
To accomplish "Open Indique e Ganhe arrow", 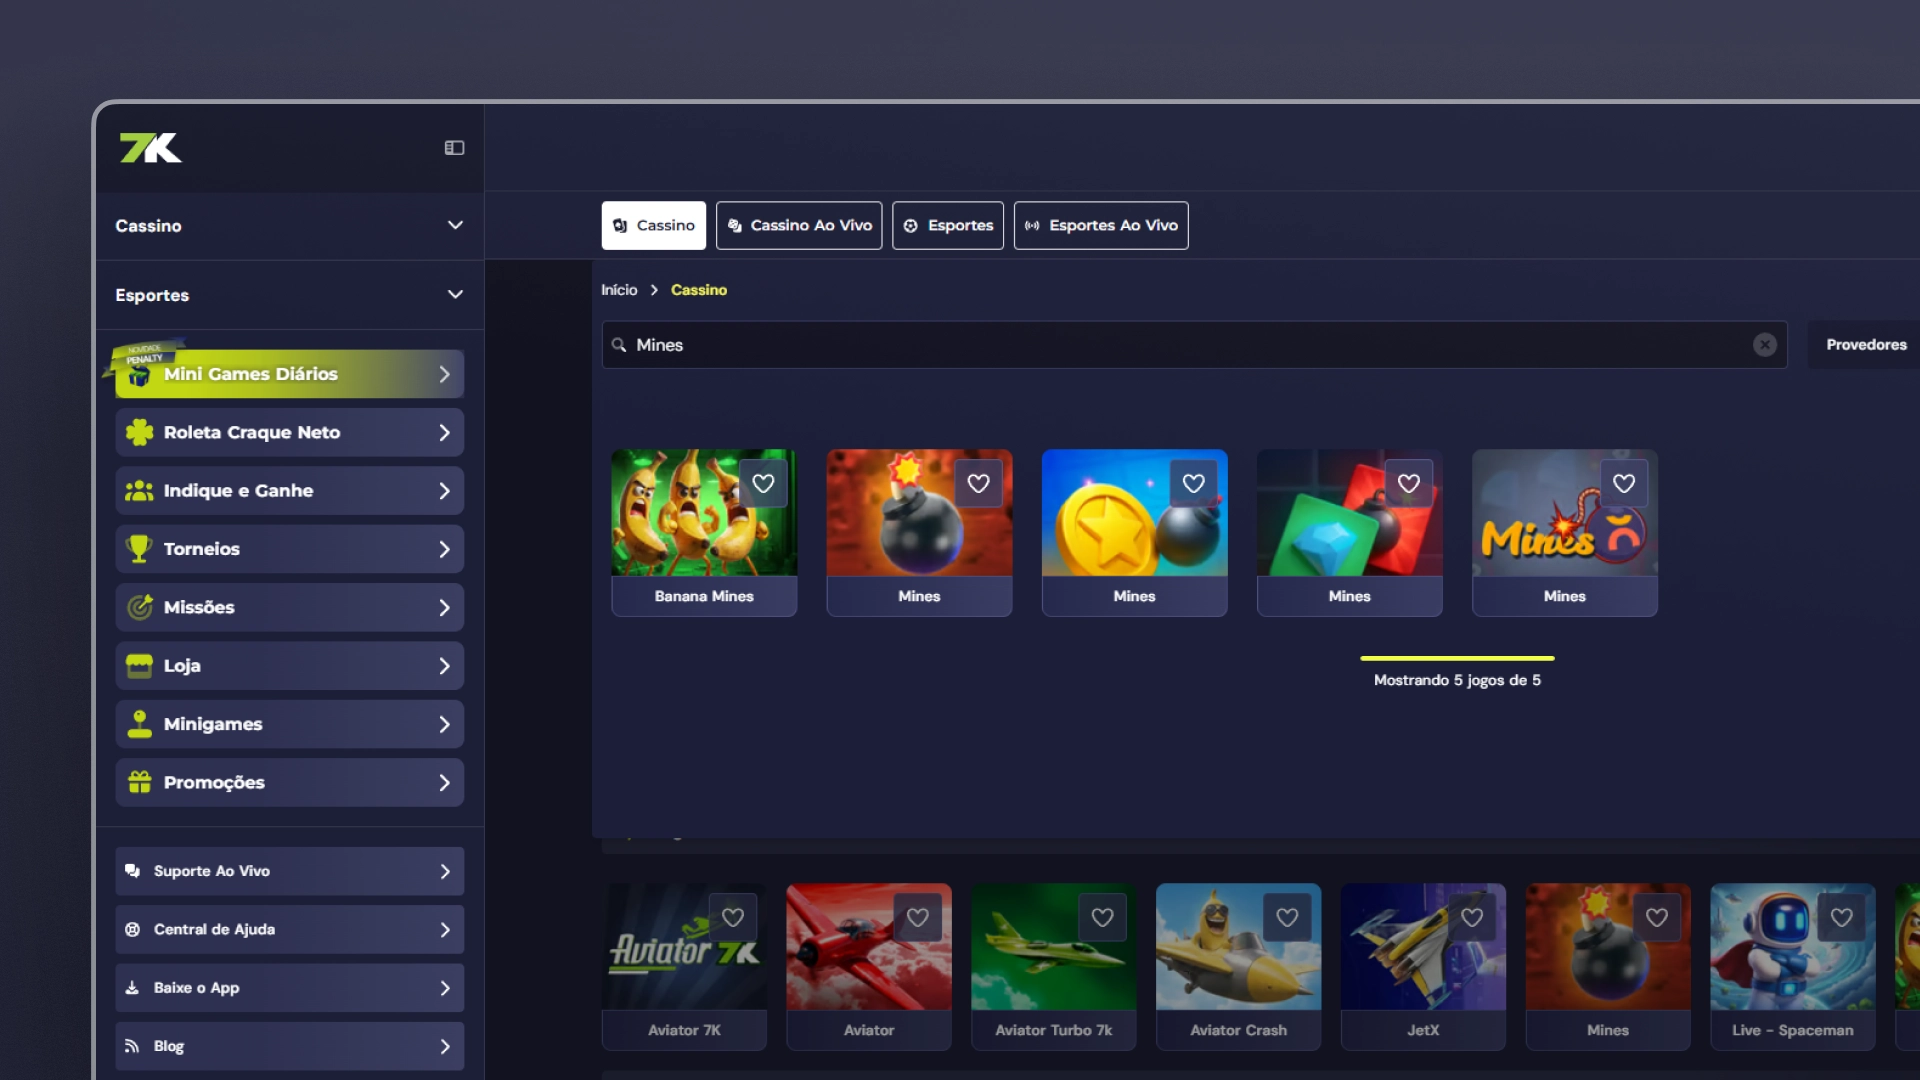I will (x=444, y=491).
